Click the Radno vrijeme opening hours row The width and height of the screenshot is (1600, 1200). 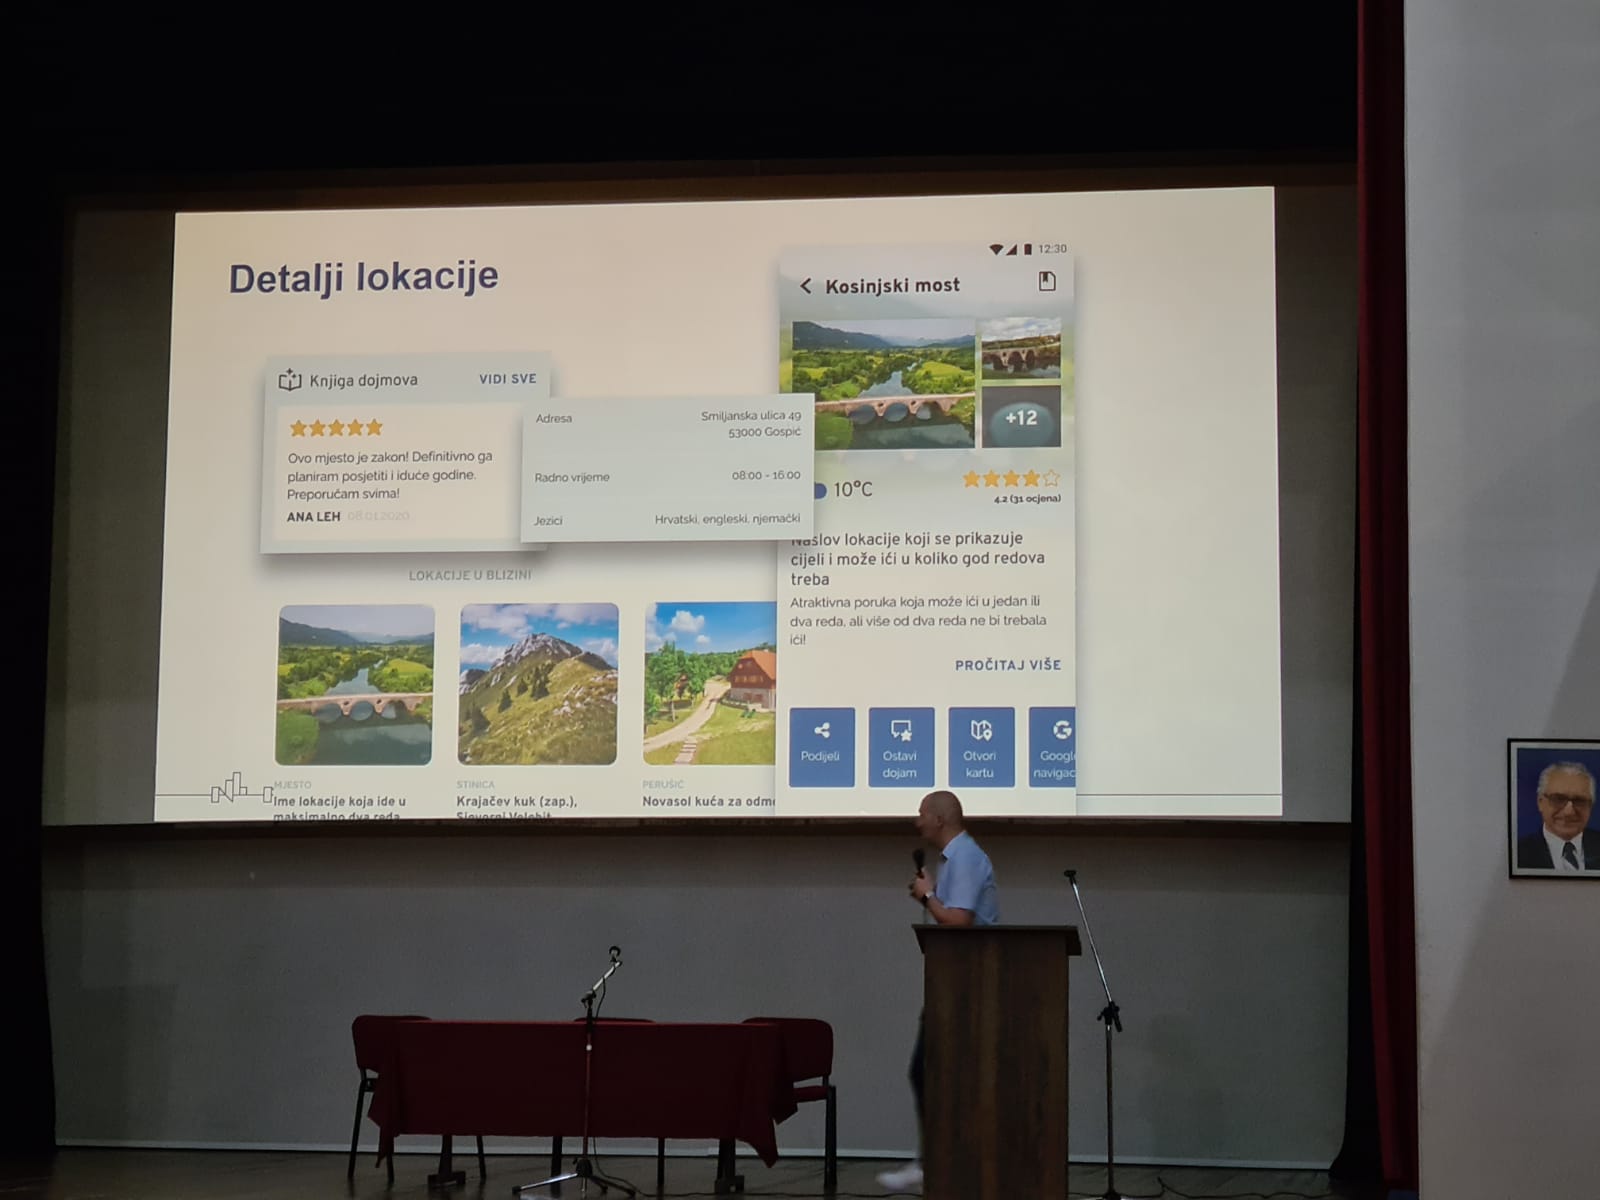point(667,476)
